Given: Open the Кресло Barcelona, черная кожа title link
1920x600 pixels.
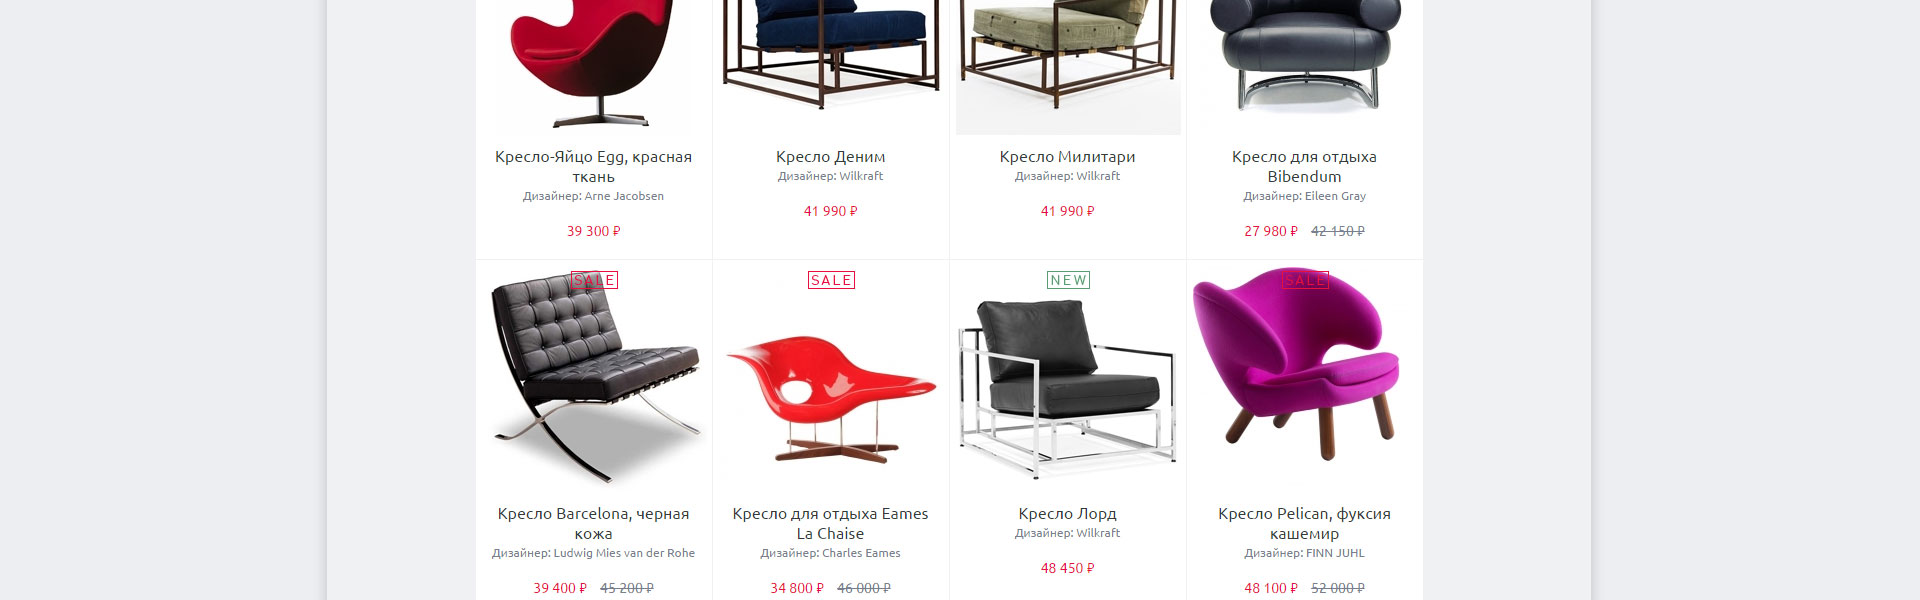Looking at the screenshot, I should coord(594,523).
